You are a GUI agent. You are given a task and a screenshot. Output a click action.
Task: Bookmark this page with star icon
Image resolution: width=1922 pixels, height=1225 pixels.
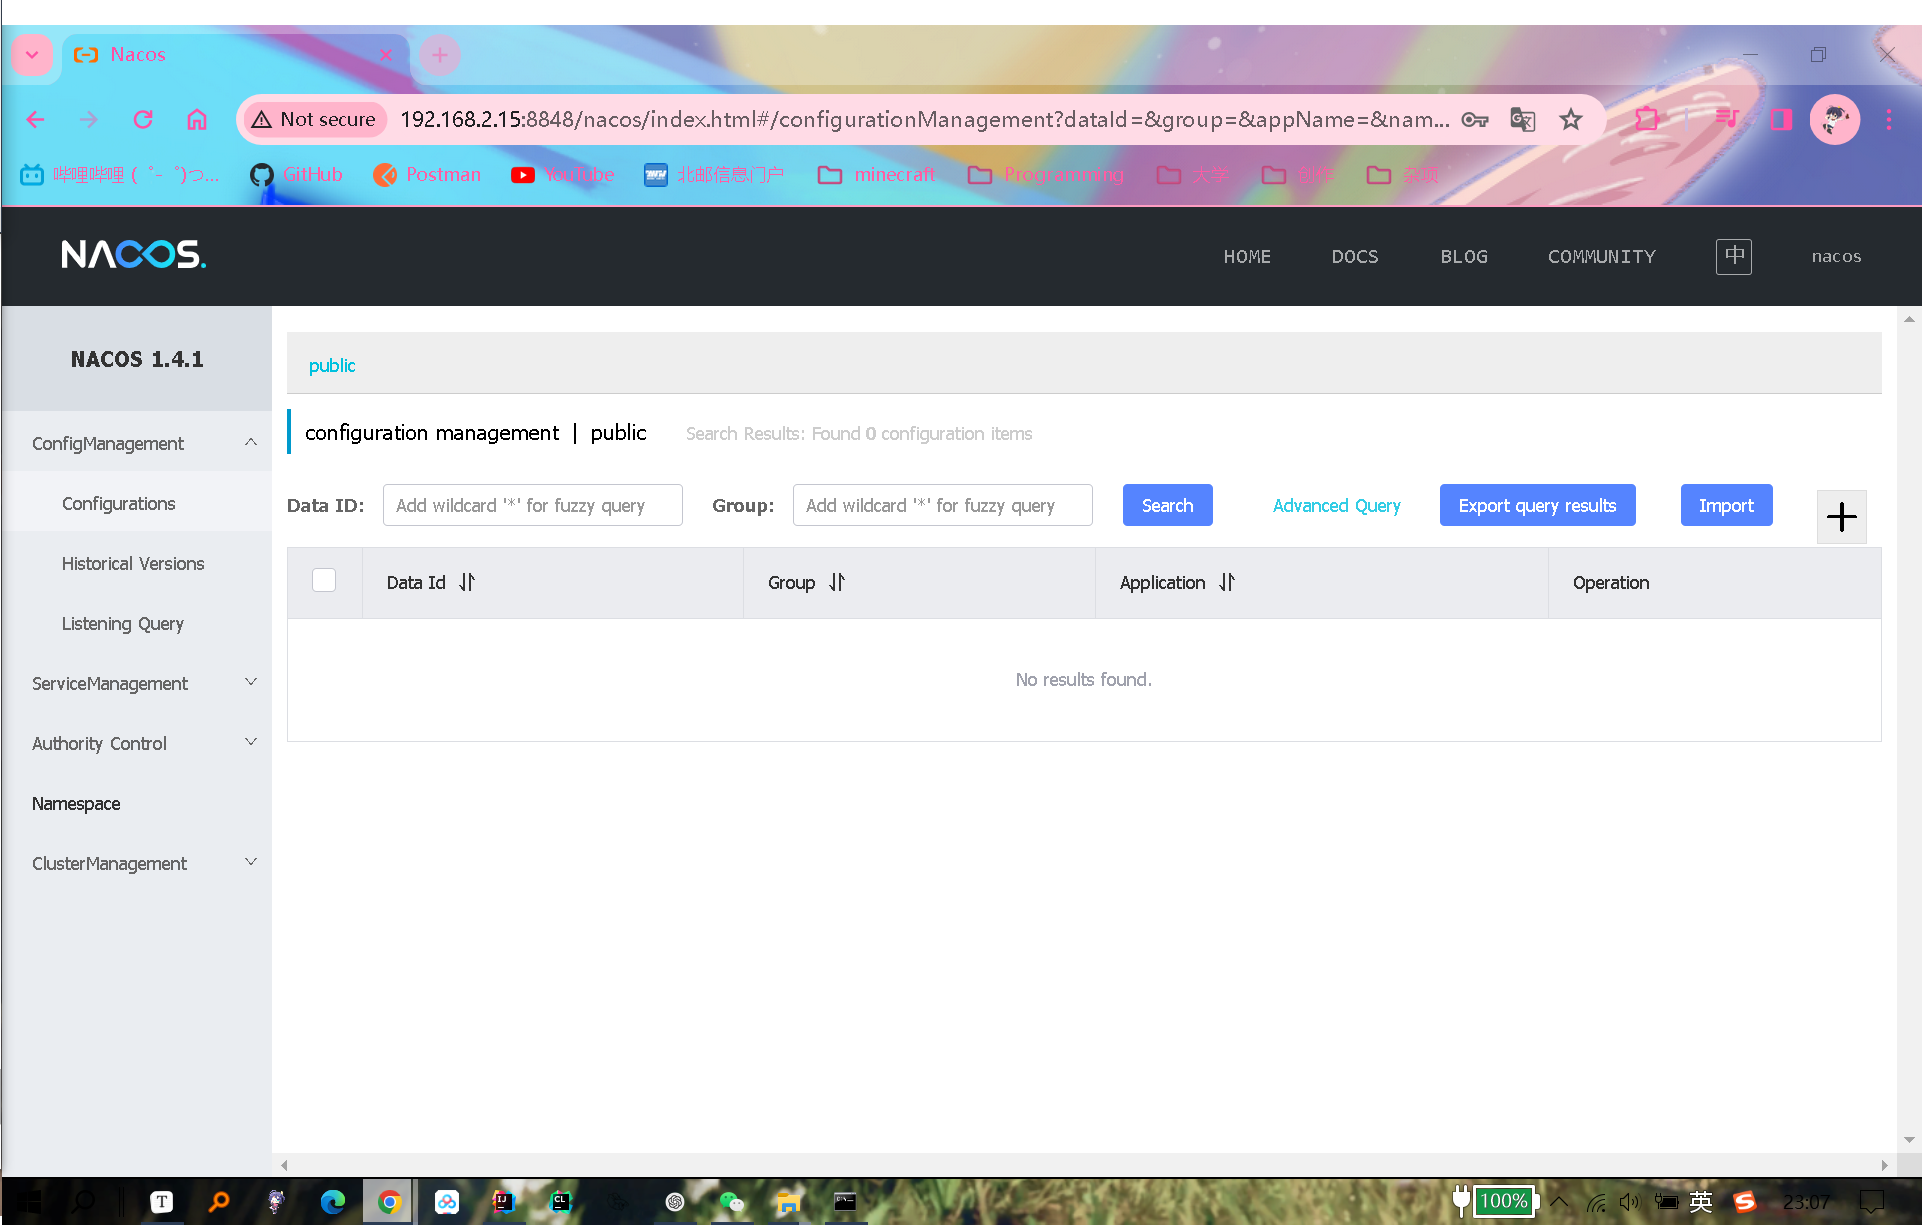point(1571,120)
